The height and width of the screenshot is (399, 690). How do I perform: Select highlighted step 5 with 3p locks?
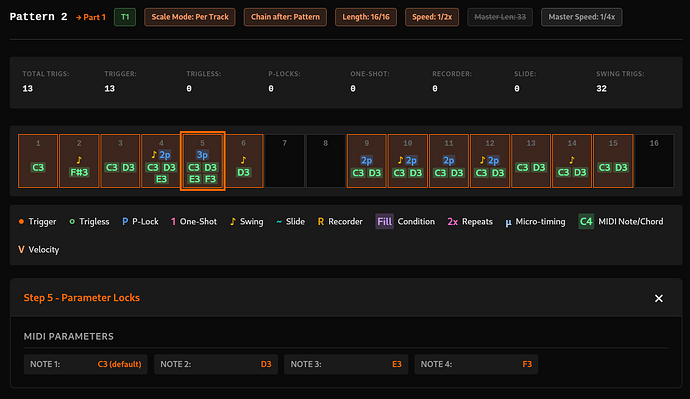[202, 161]
